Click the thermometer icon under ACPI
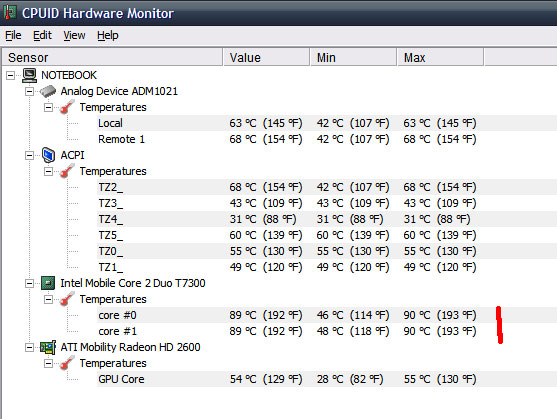This screenshot has height=419, width=557. (x=67, y=171)
